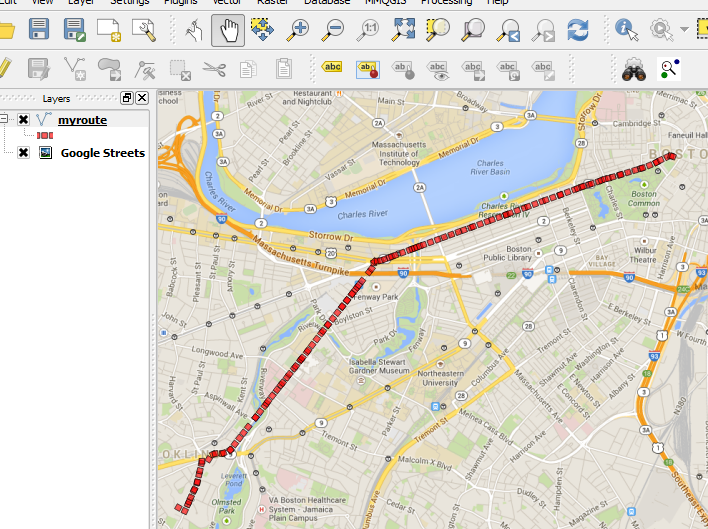Viewport: 708px width, 529px height.
Task: Select the Move Feature tool
Action: click(109, 69)
